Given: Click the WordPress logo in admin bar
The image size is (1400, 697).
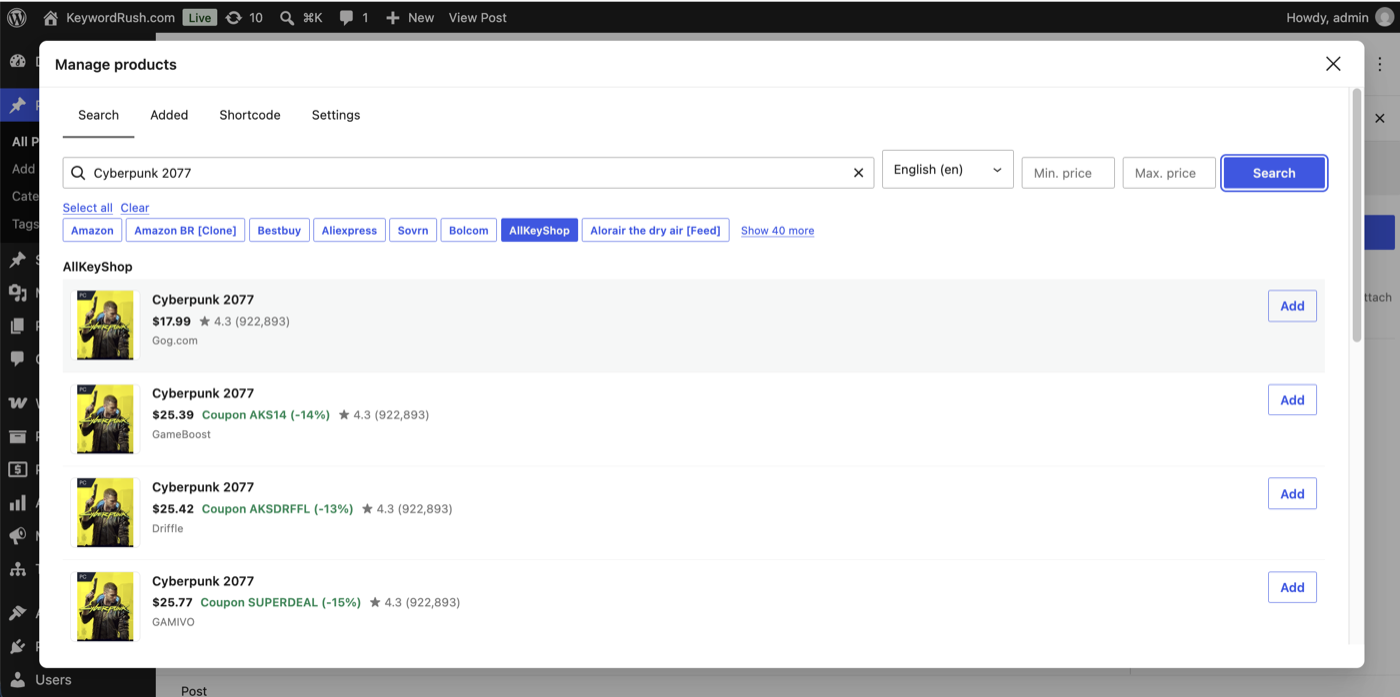Looking at the screenshot, I should [17, 17].
